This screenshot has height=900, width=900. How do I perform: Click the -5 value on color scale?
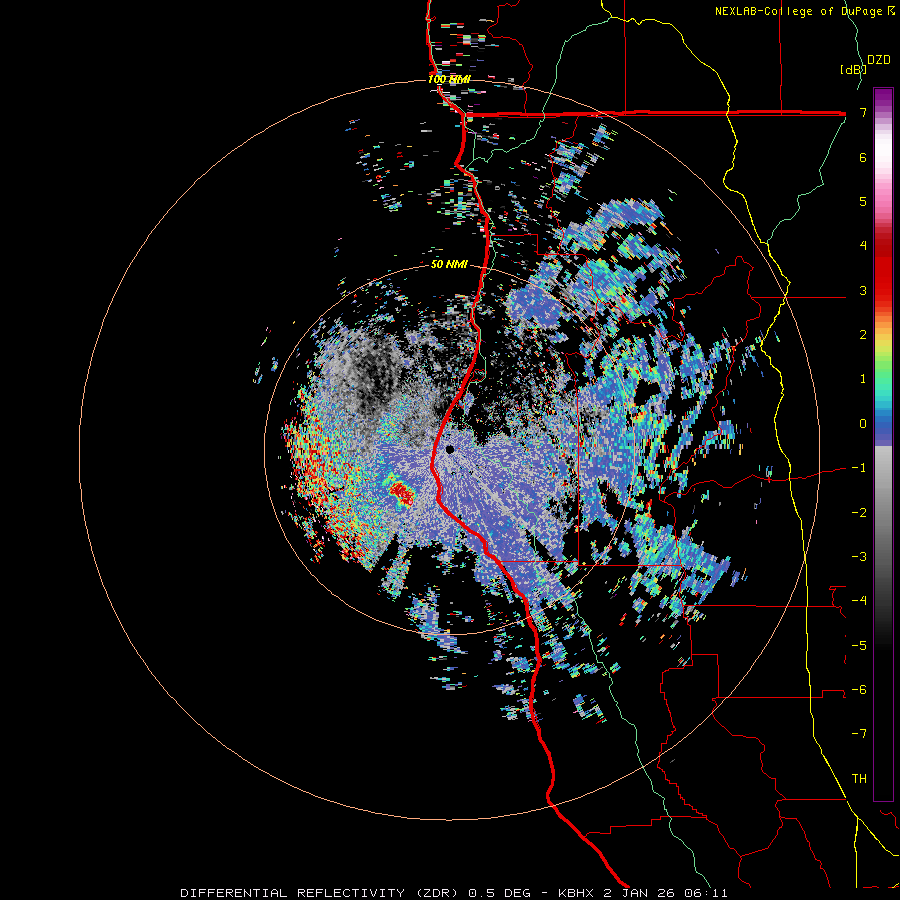tap(859, 645)
